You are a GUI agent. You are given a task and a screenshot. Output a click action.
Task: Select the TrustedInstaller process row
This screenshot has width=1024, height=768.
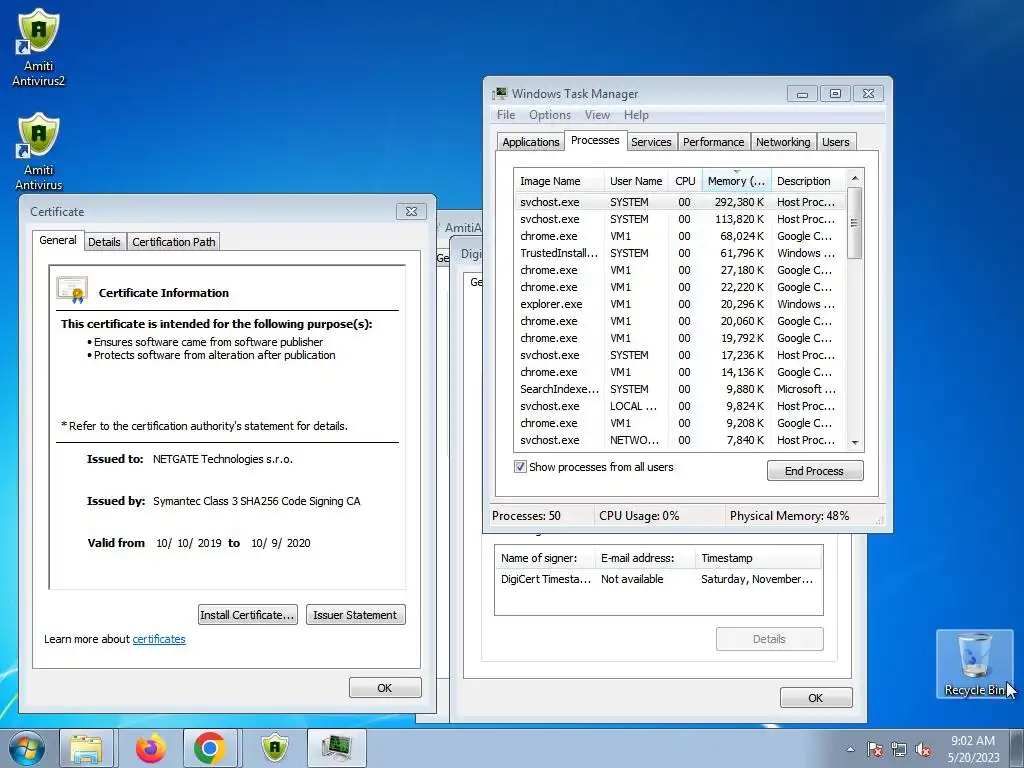(x=679, y=253)
